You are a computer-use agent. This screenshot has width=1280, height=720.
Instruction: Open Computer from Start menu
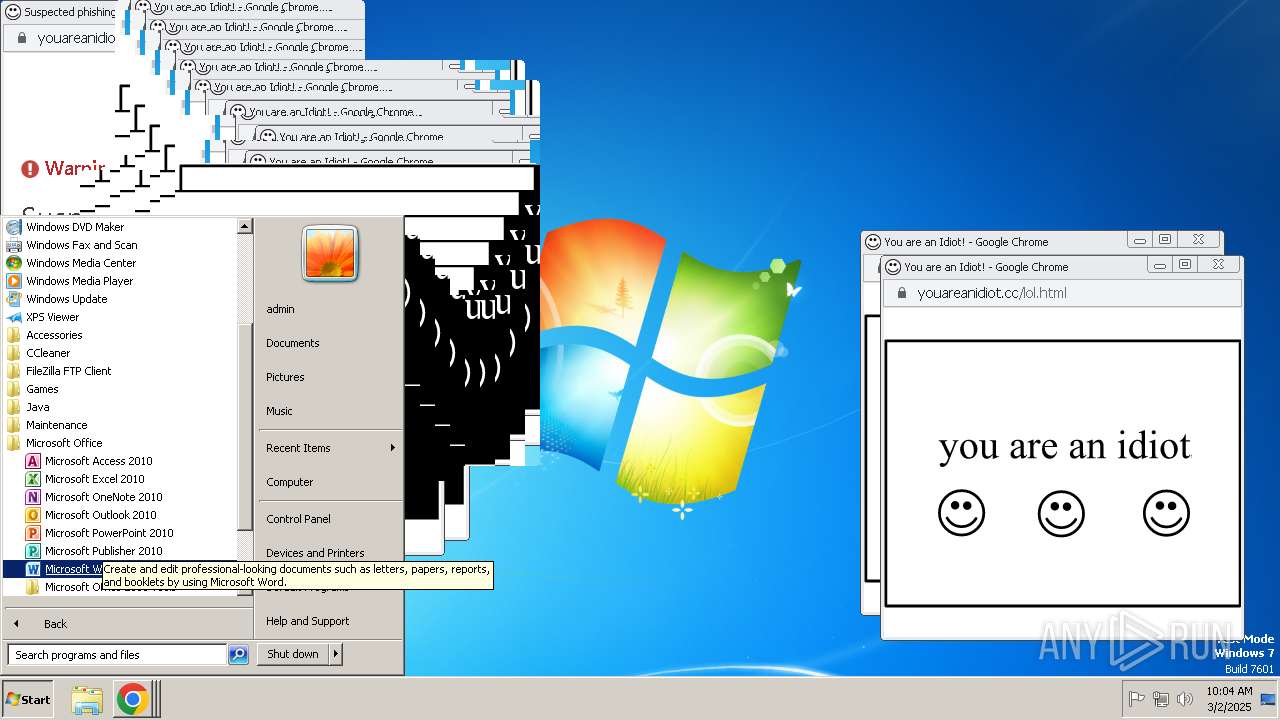[x=289, y=482]
